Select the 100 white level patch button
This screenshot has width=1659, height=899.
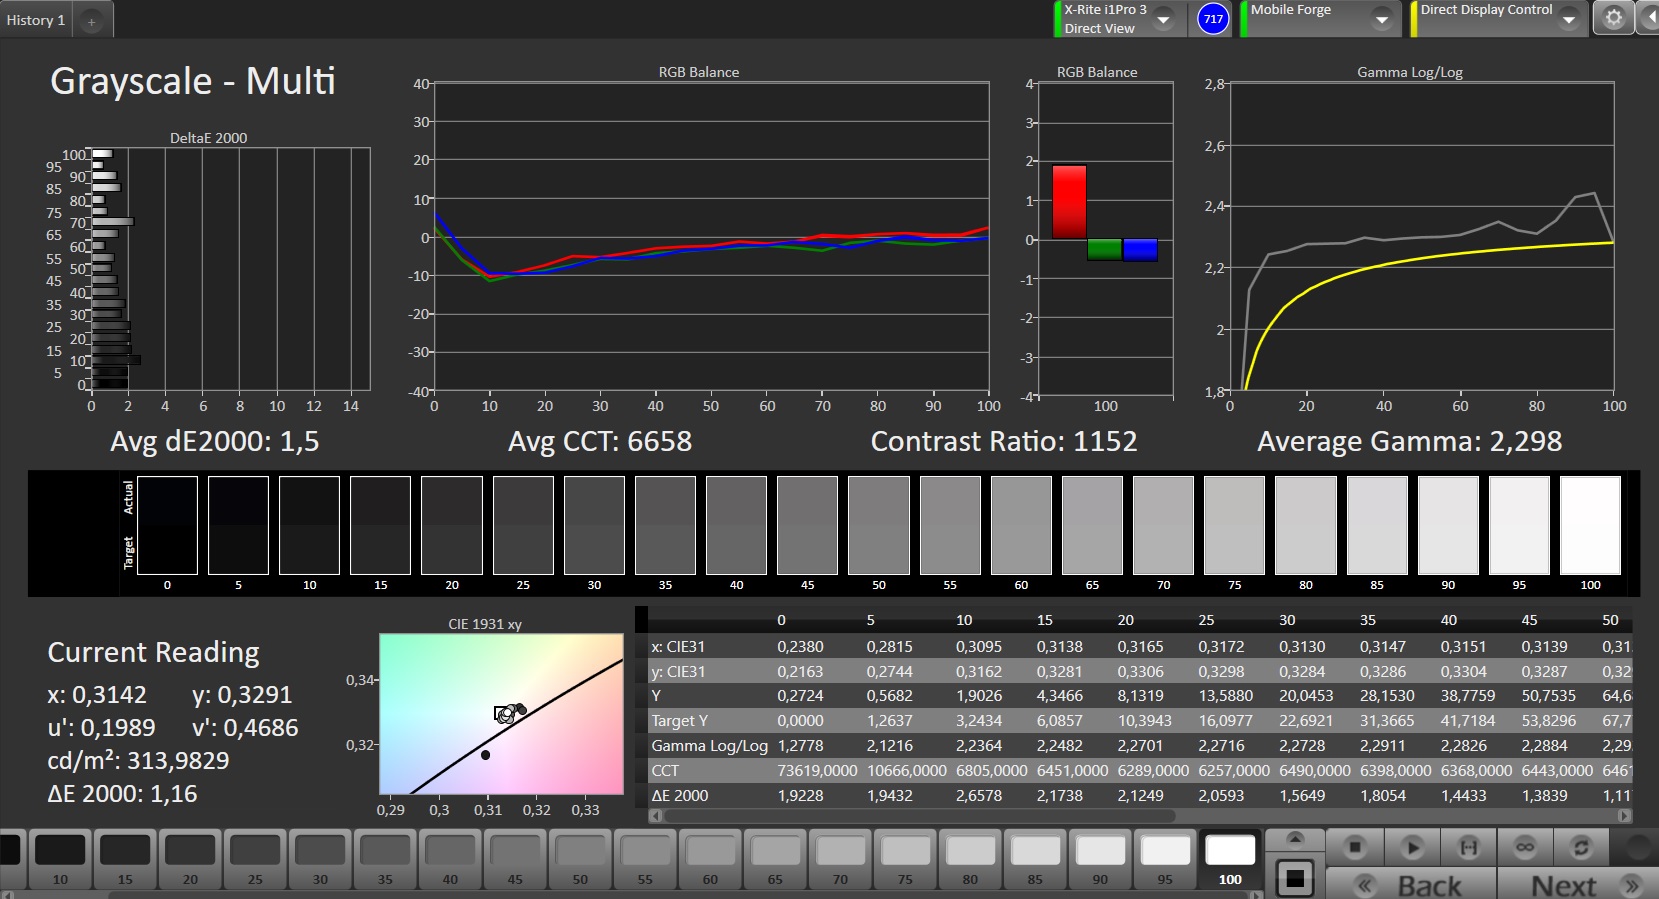pyautogui.click(x=1230, y=860)
